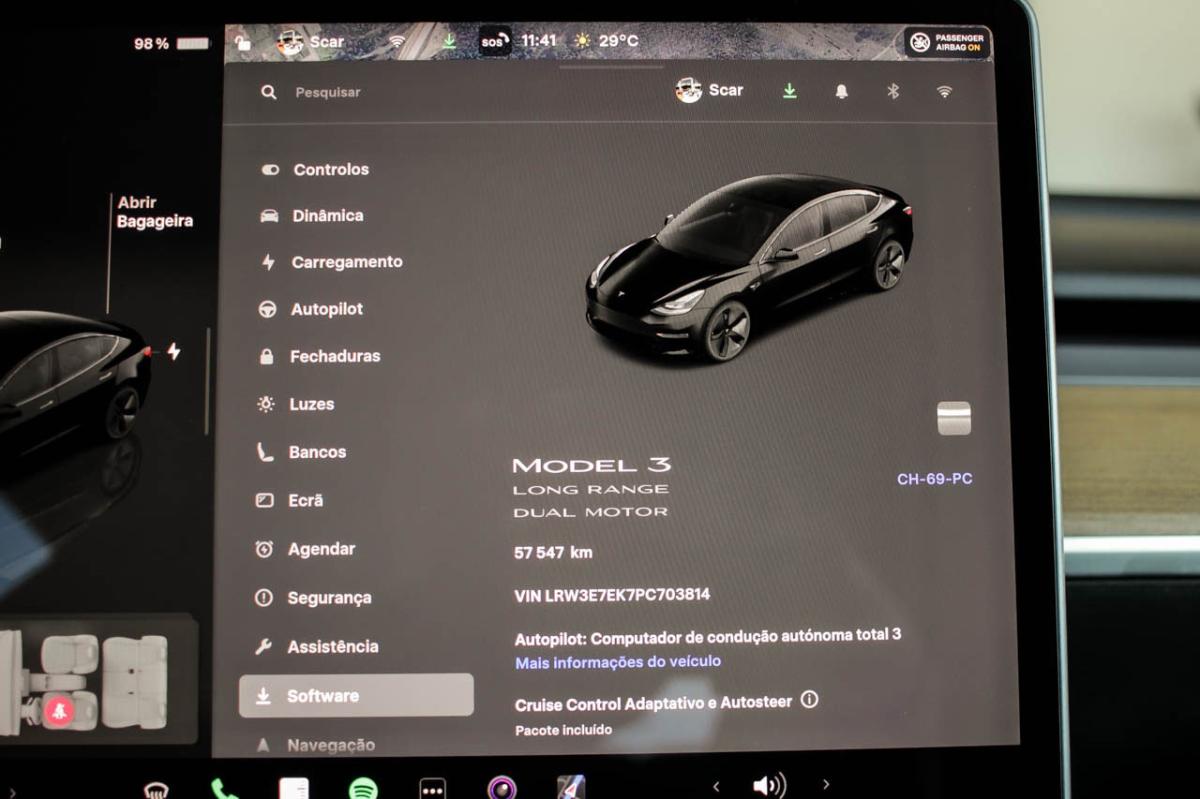Open the Luzes settings menu
The width and height of the screenshot is (1200, 799).
pos(296,404)
